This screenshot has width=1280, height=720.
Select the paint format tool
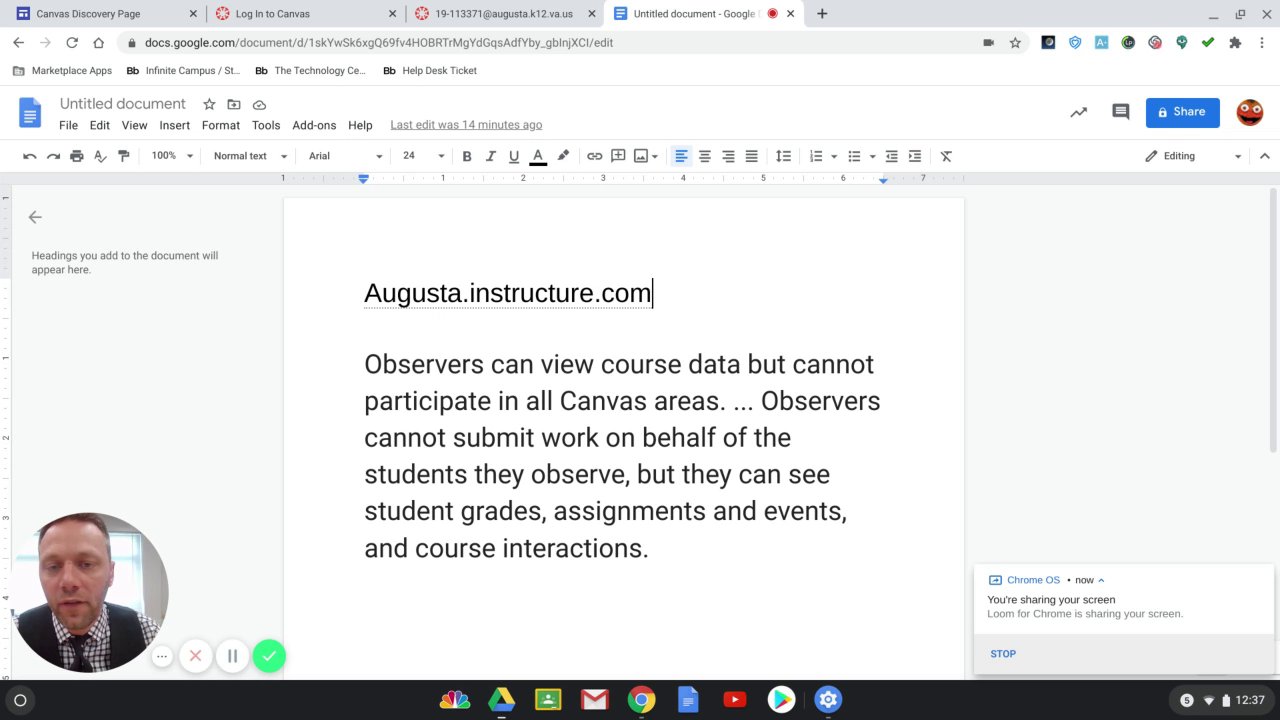click(x=124, y=156)
